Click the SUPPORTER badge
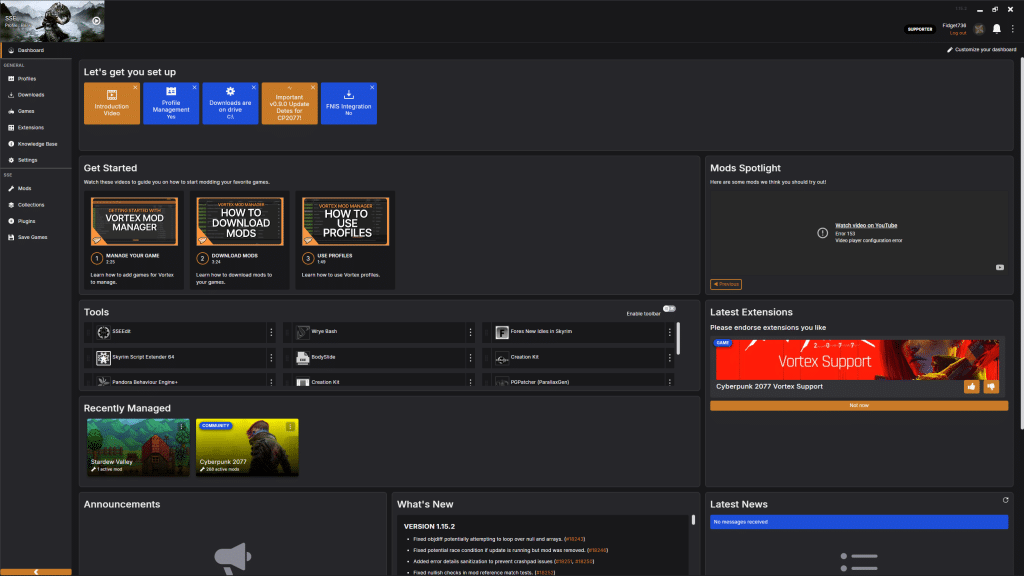 tap(920, 29)
